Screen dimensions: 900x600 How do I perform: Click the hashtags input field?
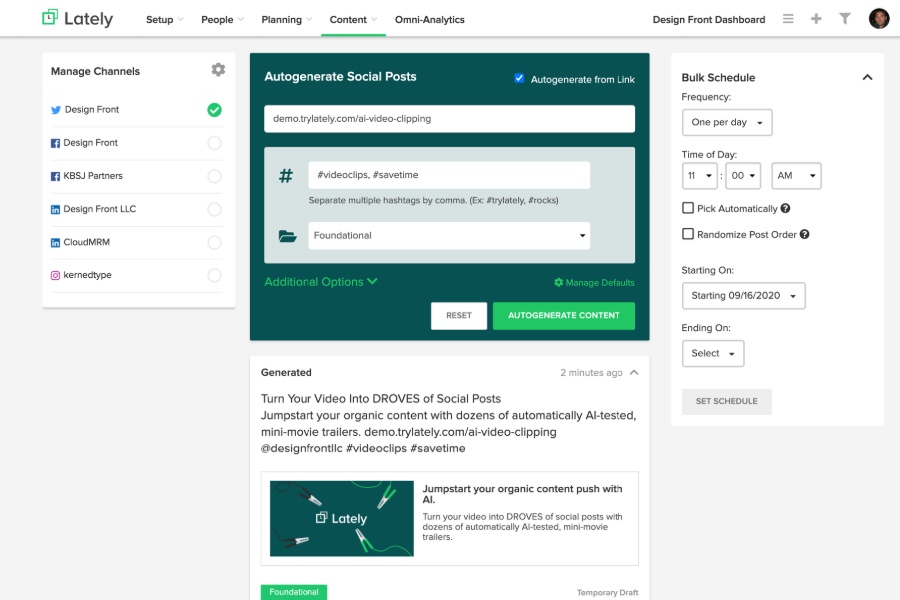tap(449, 175)
